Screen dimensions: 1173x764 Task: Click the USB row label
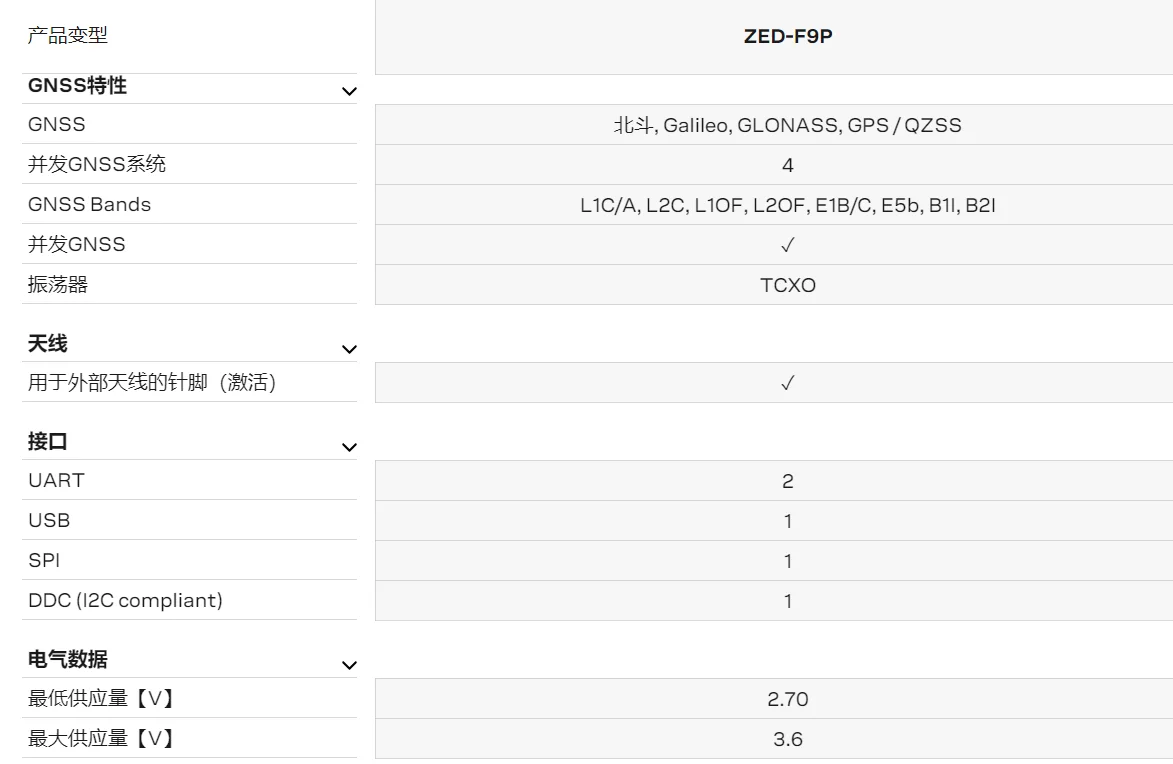(49, 520)
